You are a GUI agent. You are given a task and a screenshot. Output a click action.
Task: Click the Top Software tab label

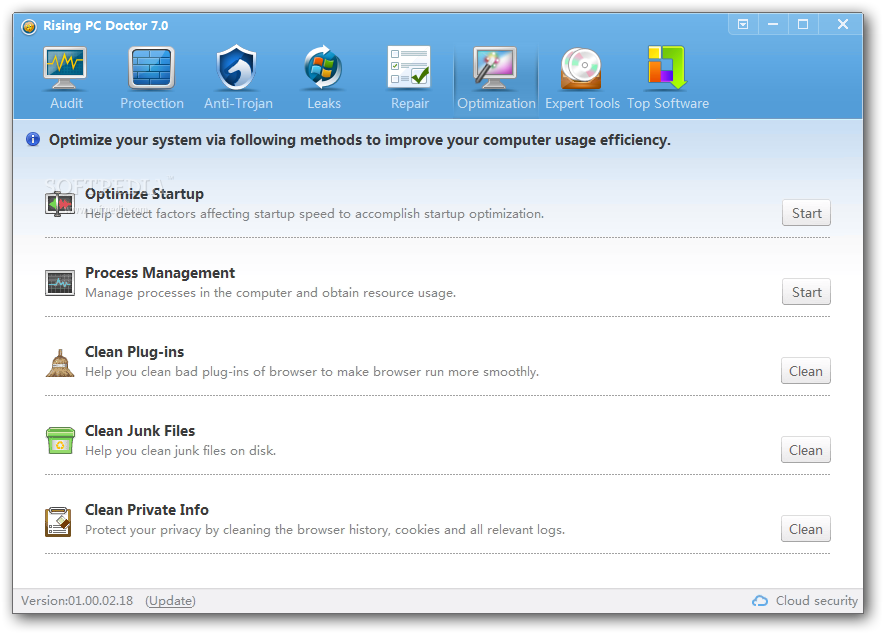coord(668,104)
